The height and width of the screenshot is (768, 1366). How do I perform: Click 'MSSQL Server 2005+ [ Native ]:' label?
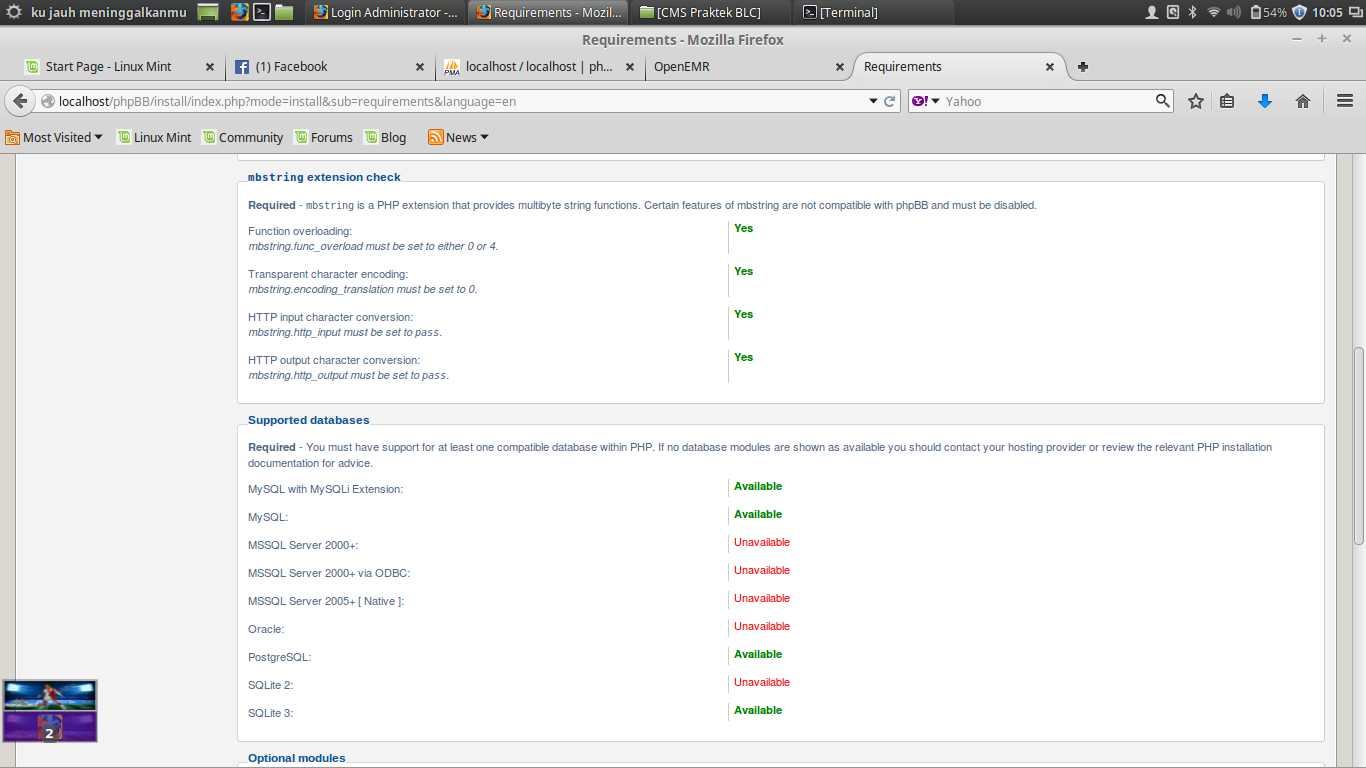point(326,601)
